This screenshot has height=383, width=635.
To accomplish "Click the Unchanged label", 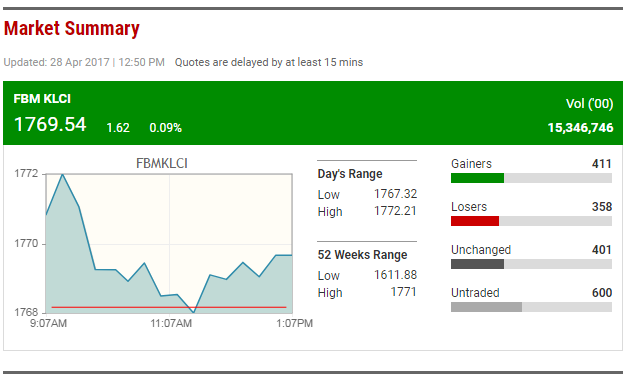I will 481,250.
